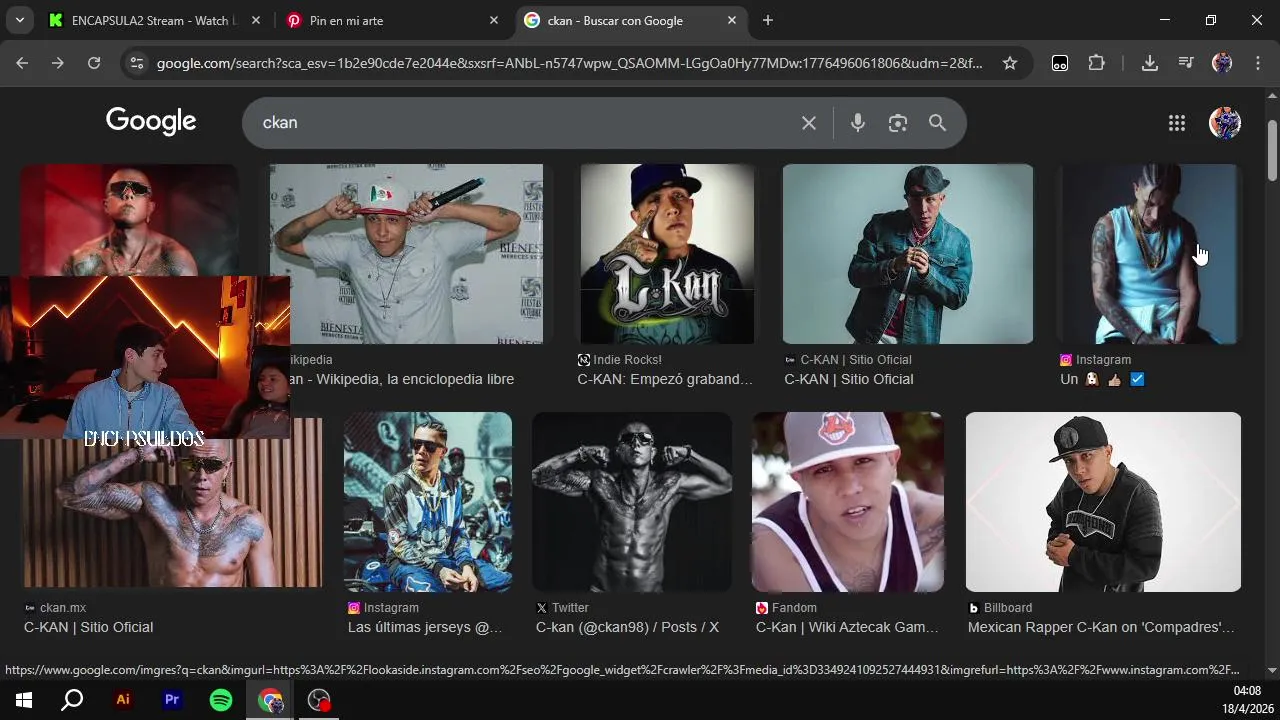Viewport: 1280px width, 720px height.
Task: Open the media control icon in Chrome toolbar
Action: (1186, 63)
